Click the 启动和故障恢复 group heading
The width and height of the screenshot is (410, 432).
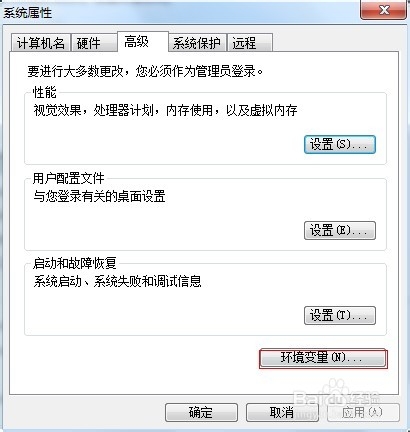click(x=75, y=263)
